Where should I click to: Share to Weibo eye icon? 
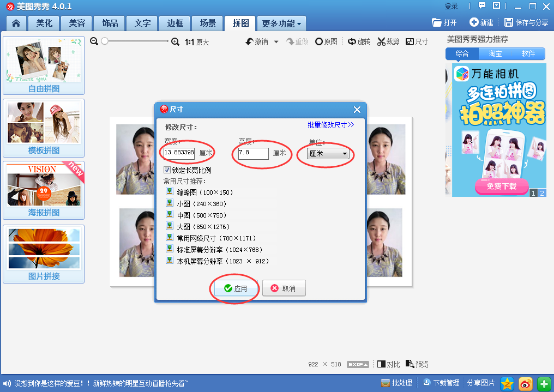525,384
